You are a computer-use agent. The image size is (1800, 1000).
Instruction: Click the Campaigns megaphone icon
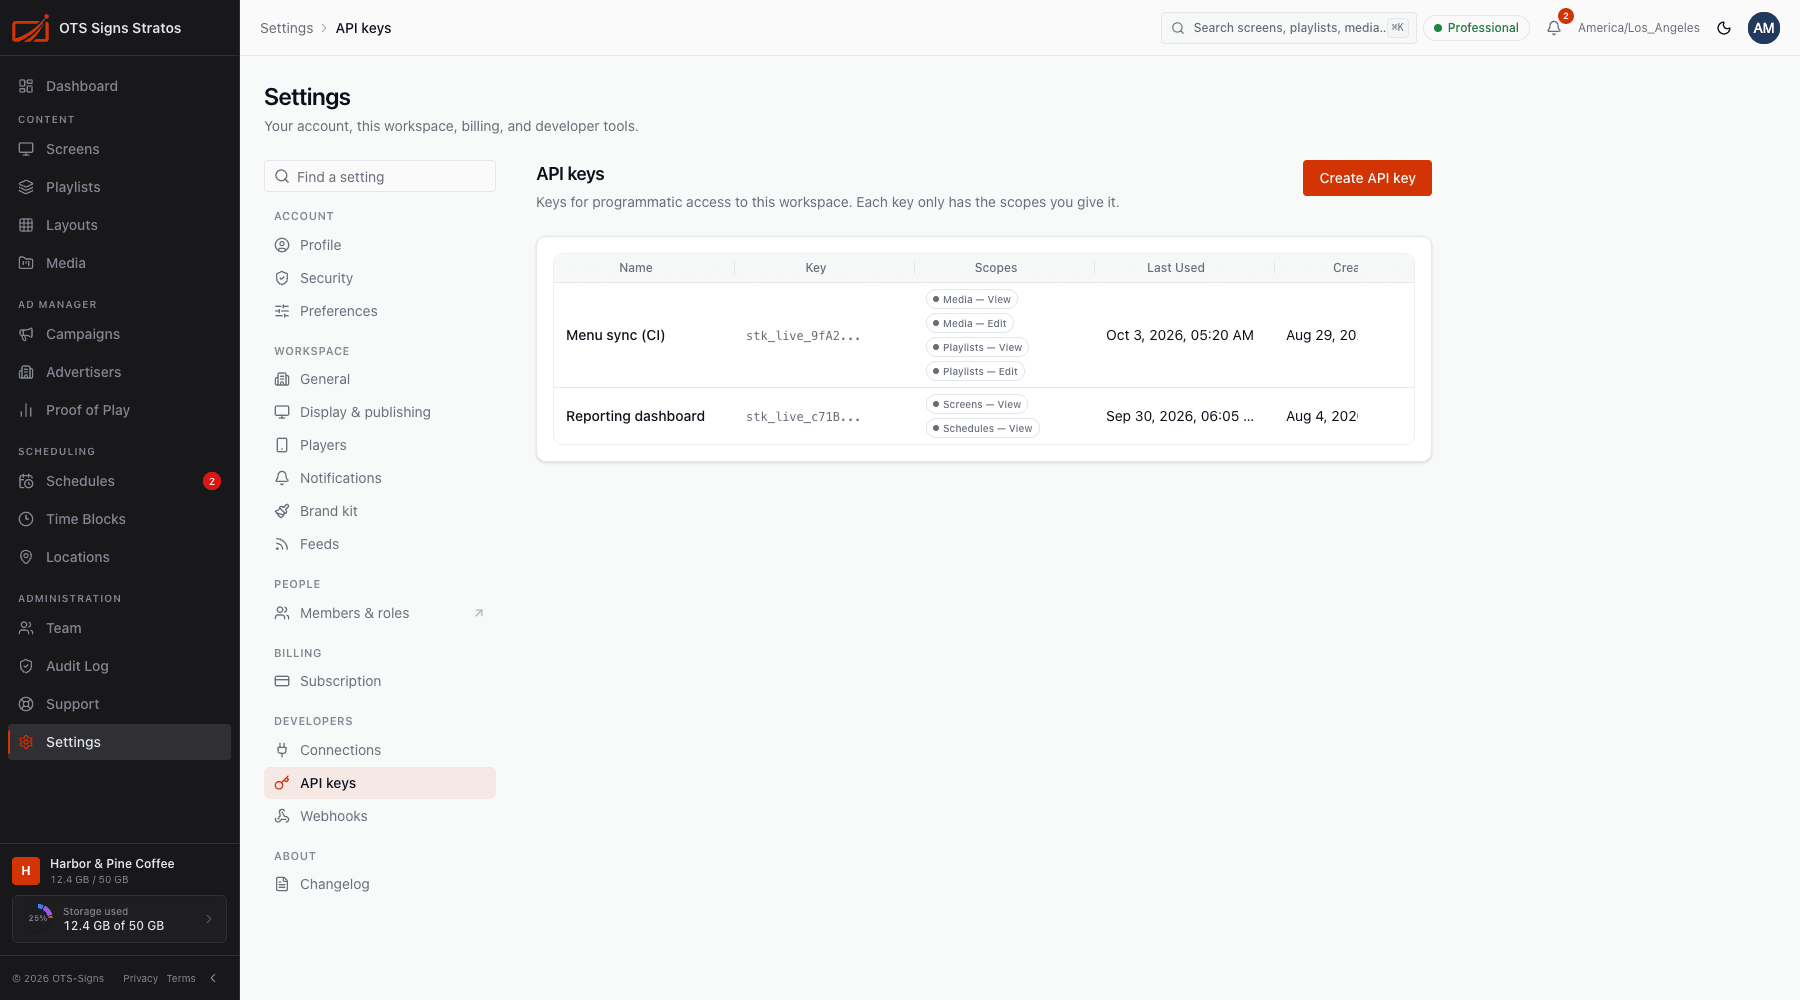tap(26, 334)
